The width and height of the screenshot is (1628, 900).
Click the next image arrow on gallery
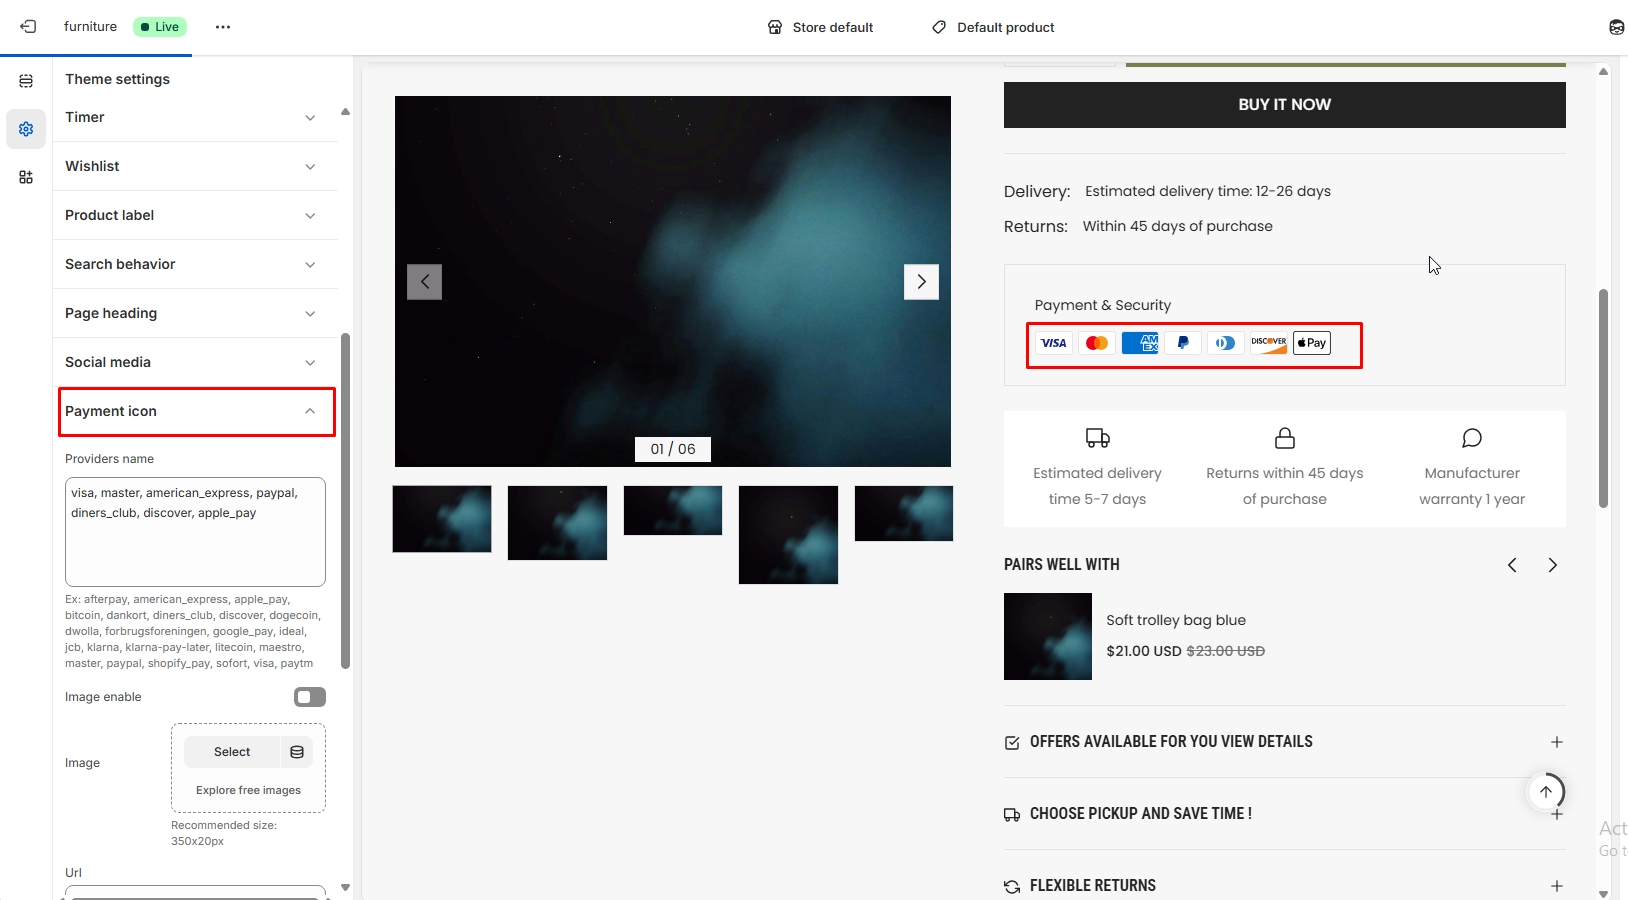[921, 282]
